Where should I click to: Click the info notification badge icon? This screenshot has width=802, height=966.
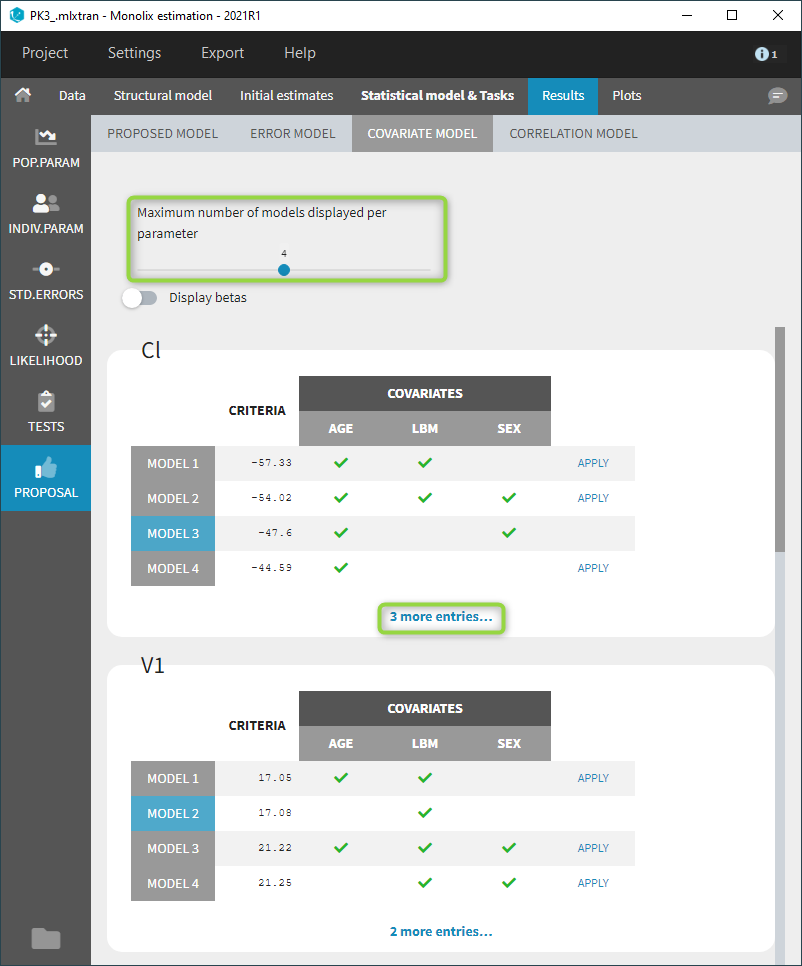(x=765, y=54)
